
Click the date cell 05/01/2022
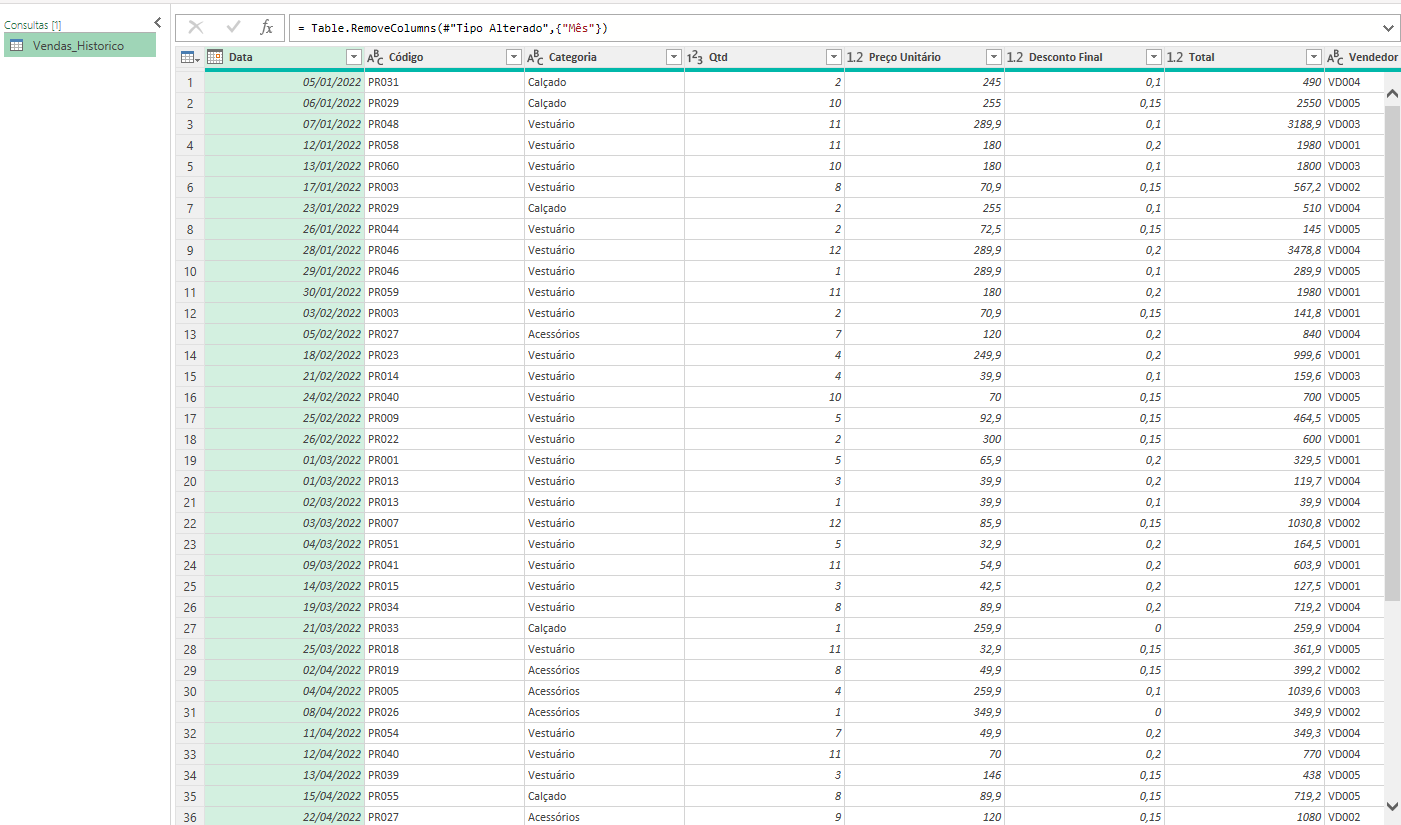point(284,82)
